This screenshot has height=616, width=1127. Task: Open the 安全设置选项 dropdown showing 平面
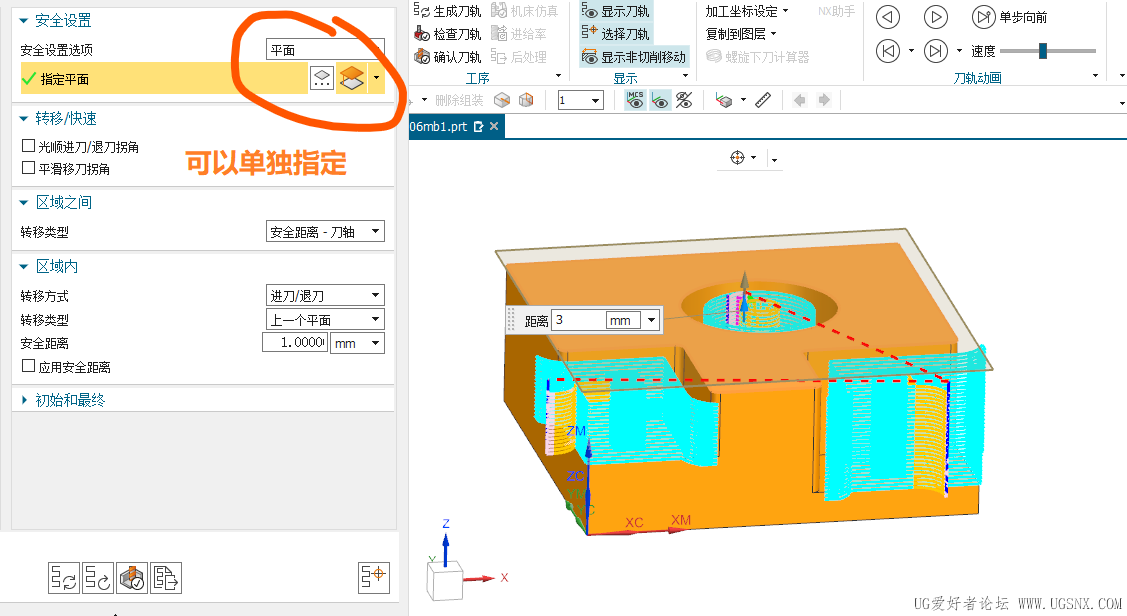(325, 50)
